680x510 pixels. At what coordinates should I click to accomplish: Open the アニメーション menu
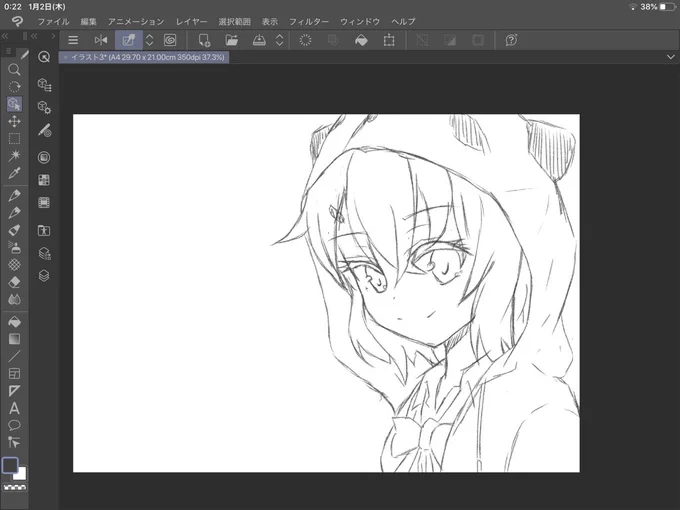coord(136,22)
